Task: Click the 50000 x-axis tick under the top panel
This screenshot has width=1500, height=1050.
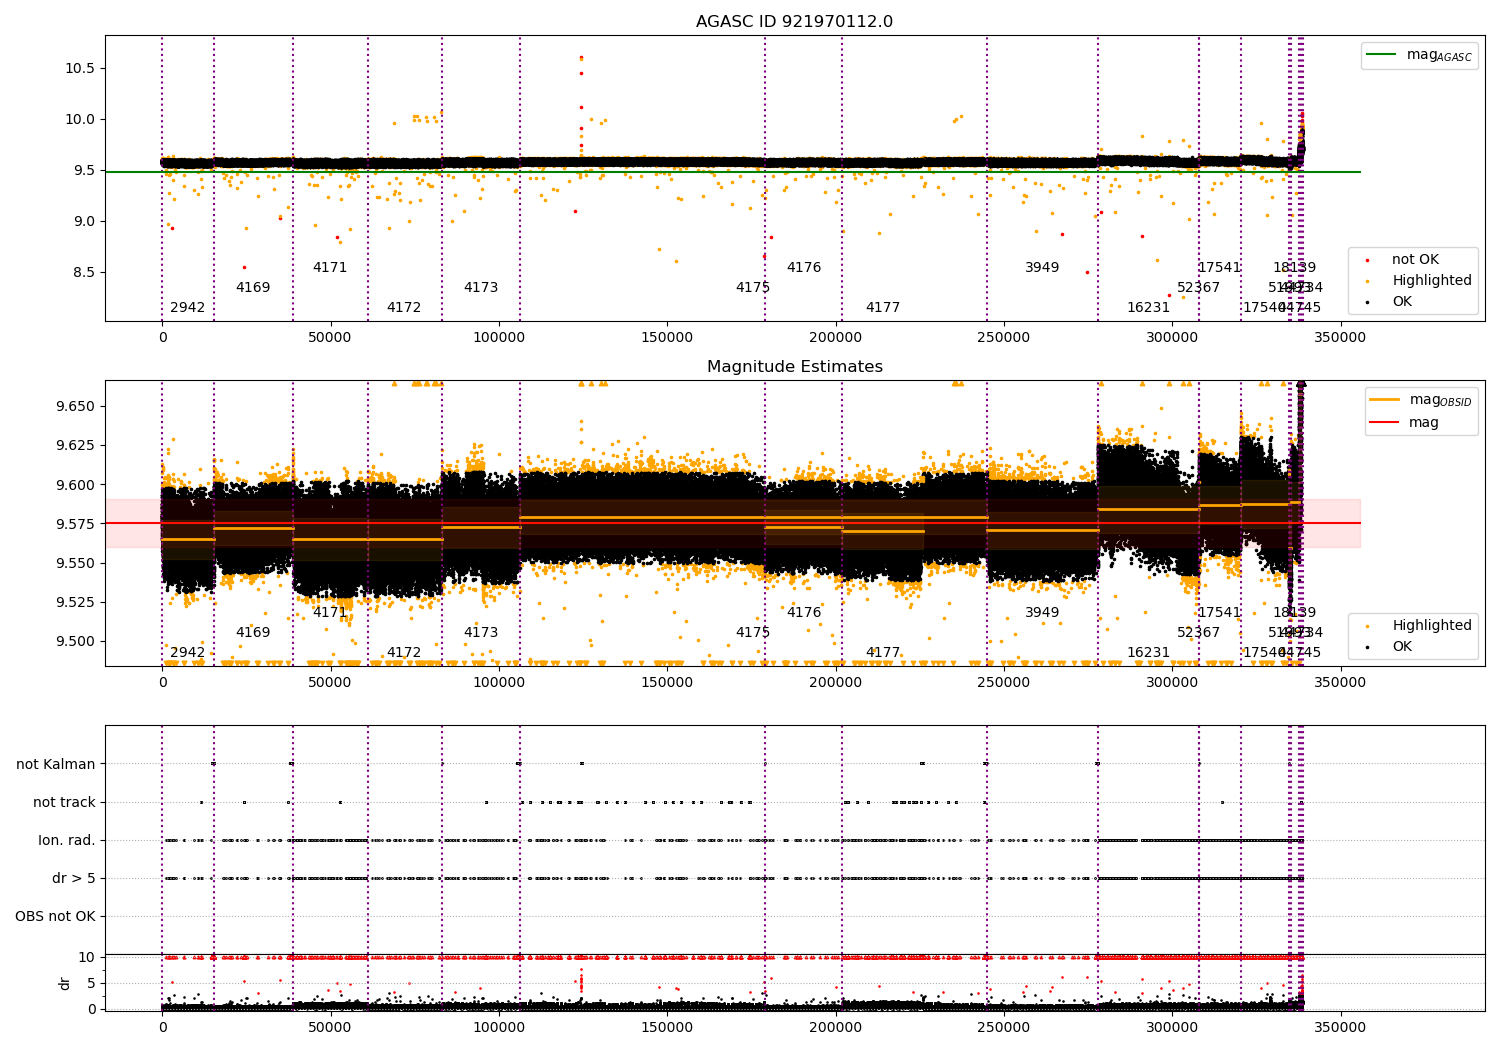Action: tap(330, 338)
